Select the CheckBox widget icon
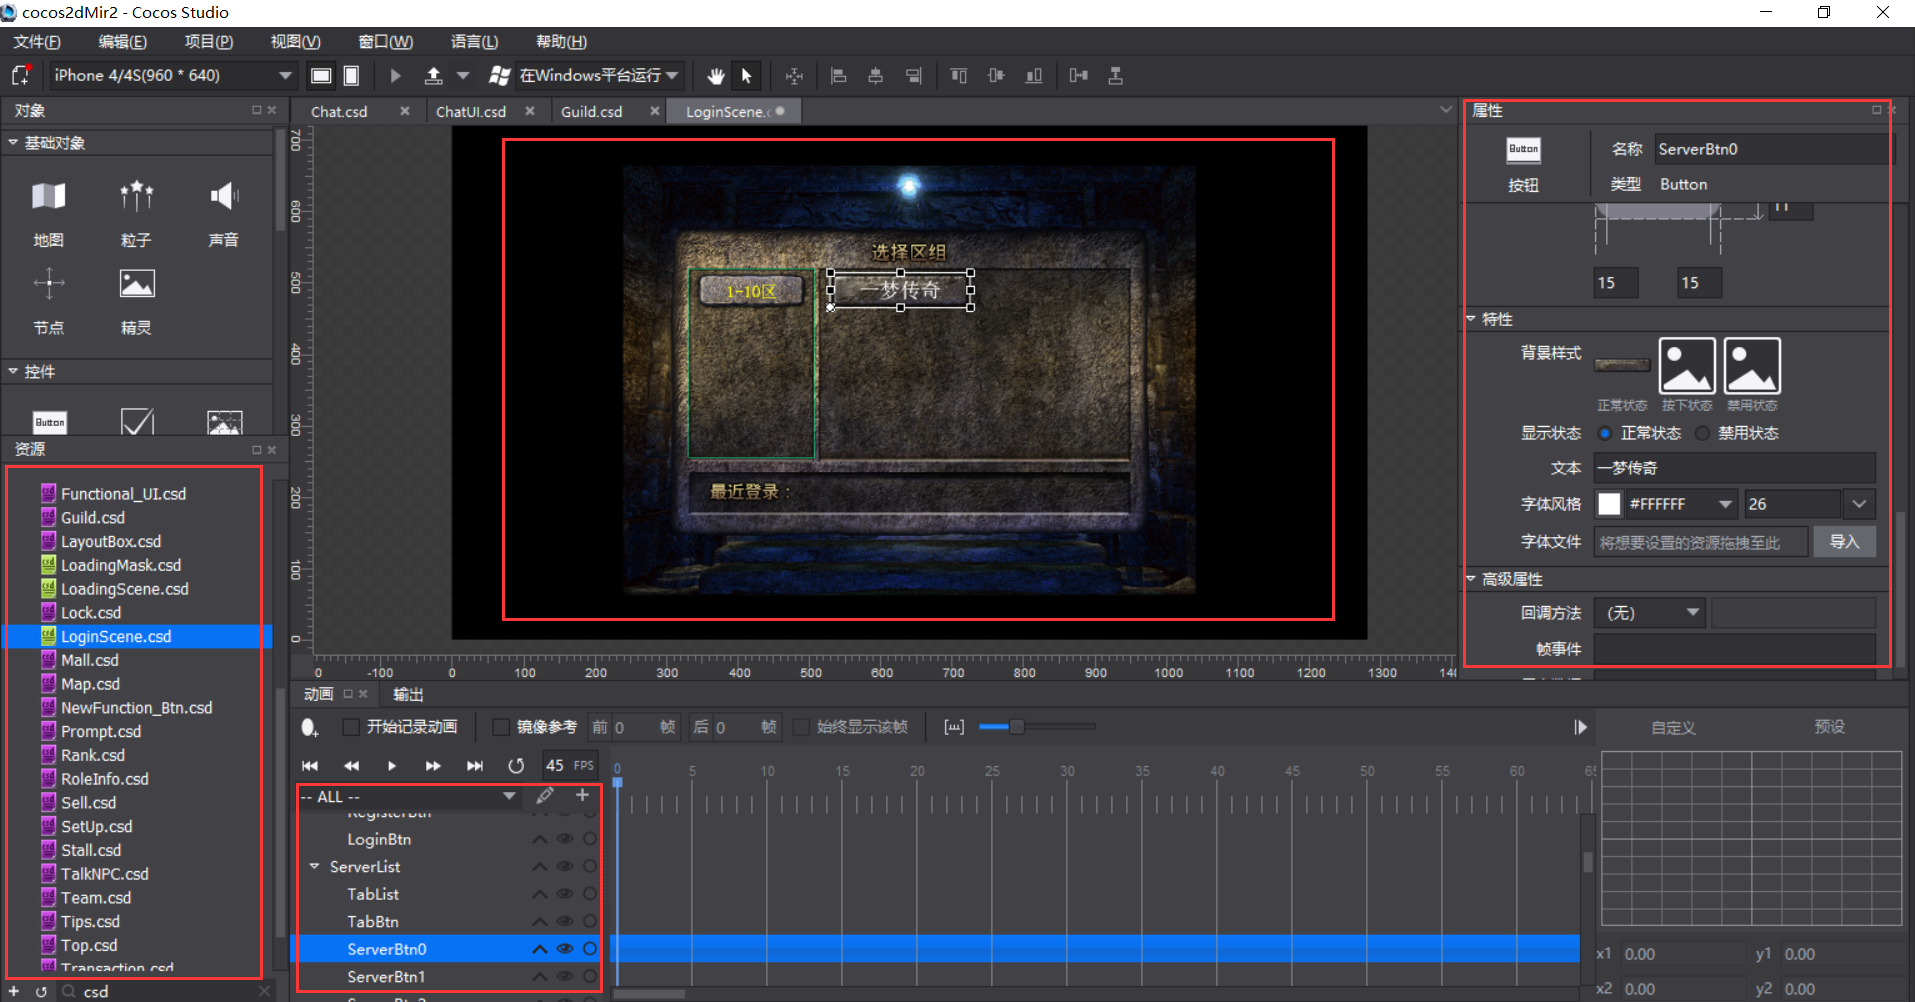 point(137,422)
